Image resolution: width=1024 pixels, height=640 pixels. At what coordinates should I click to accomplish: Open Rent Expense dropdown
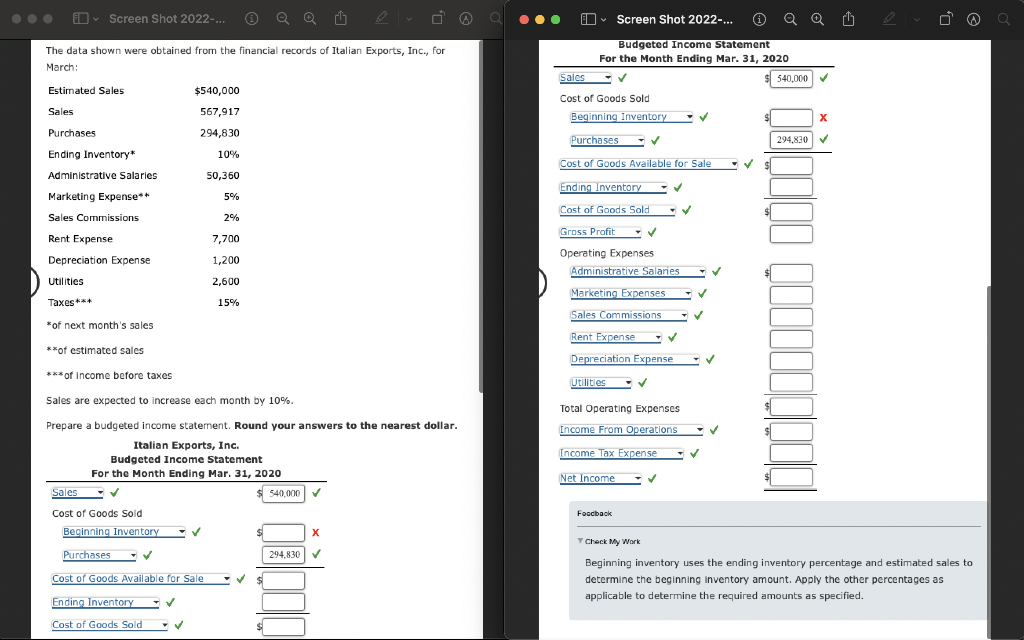[615, 337]
